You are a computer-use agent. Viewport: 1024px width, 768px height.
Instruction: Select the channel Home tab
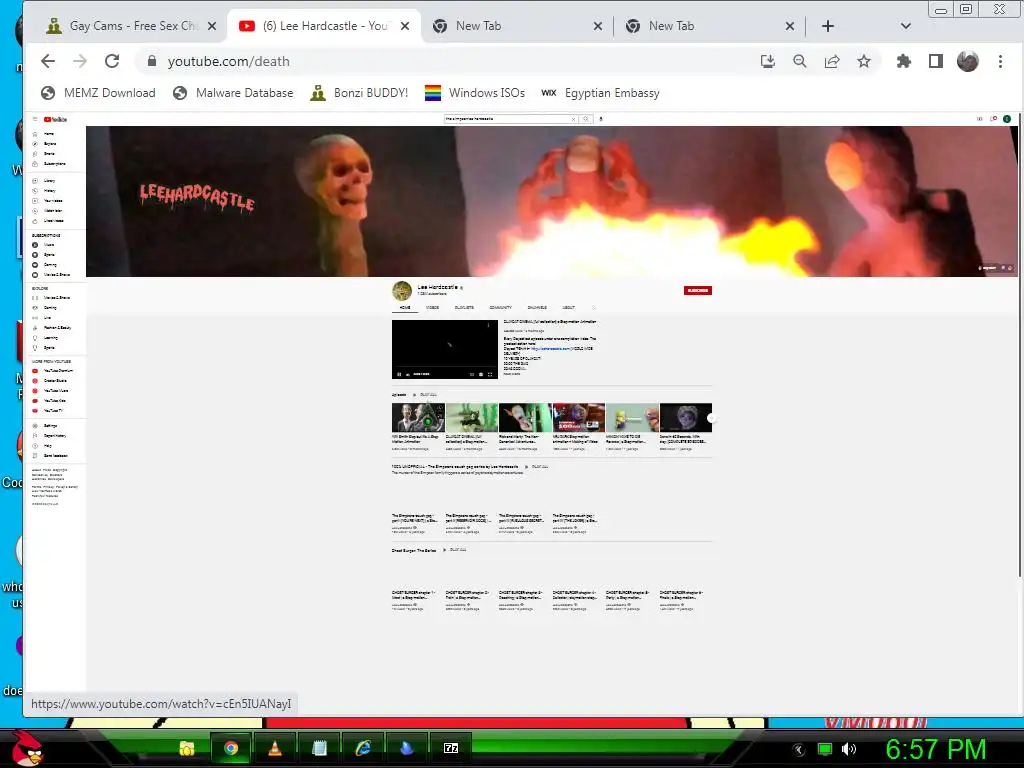click(406, 307)
